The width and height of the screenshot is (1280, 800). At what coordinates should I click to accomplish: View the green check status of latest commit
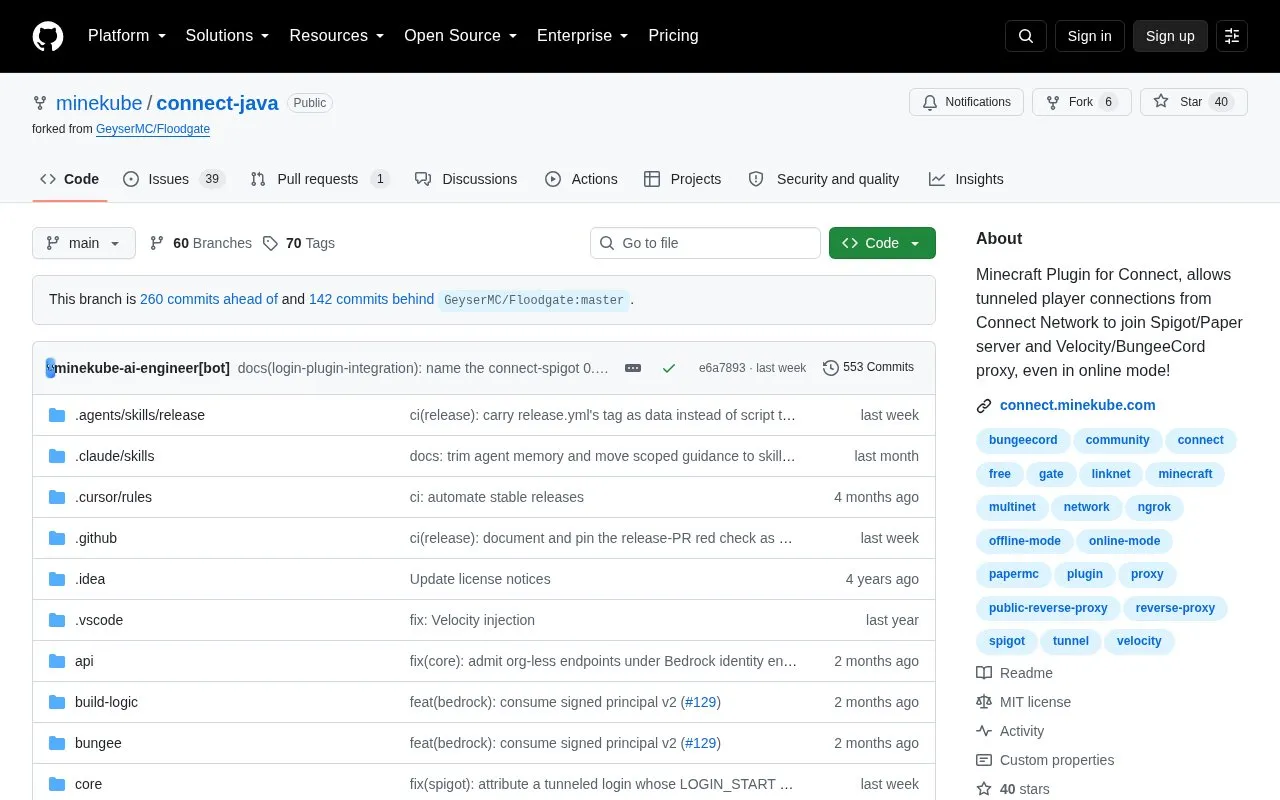click(669, 368)
